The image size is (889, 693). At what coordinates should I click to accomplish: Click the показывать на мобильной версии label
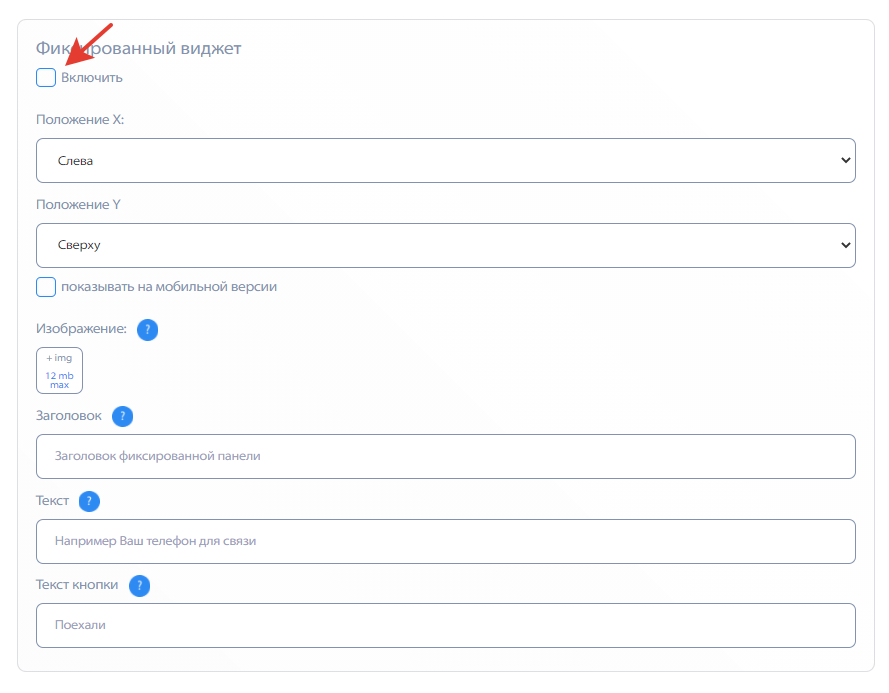pyautogui.click(x=169, y=287)
